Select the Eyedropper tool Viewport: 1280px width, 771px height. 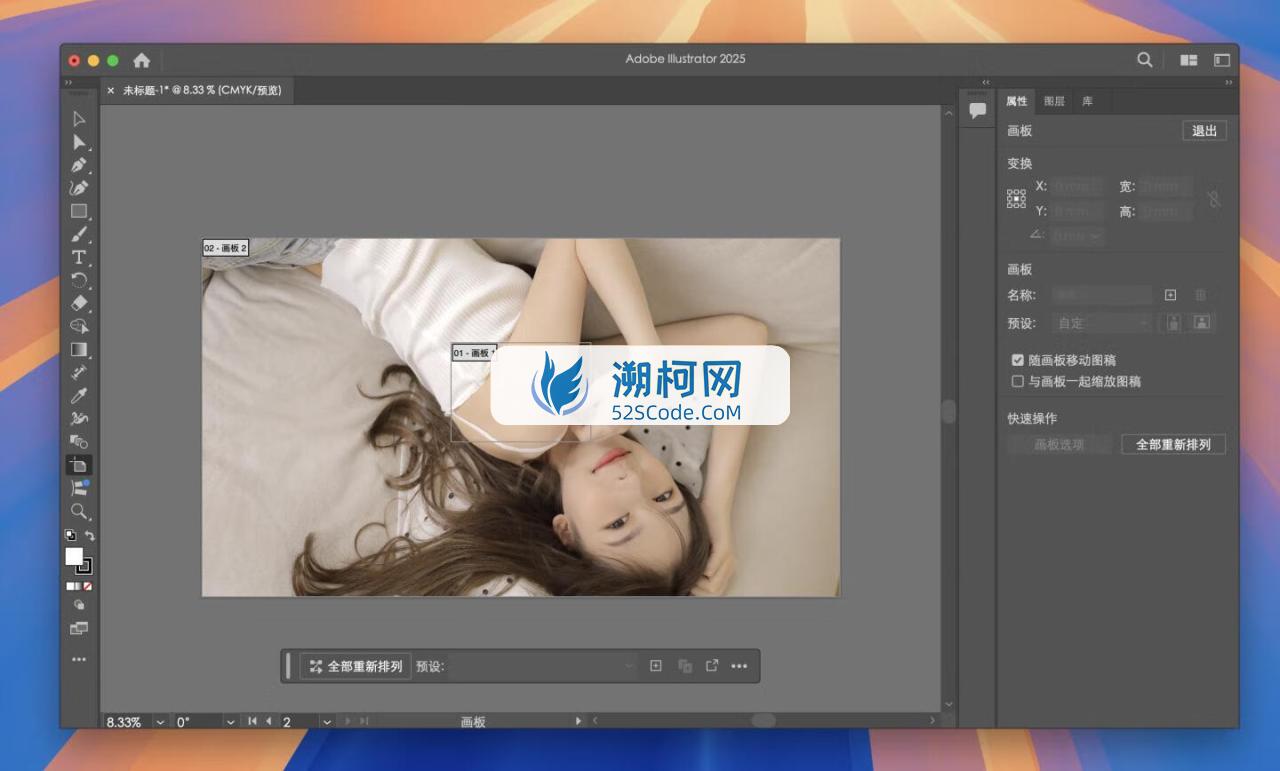click(x=79, y=395)
